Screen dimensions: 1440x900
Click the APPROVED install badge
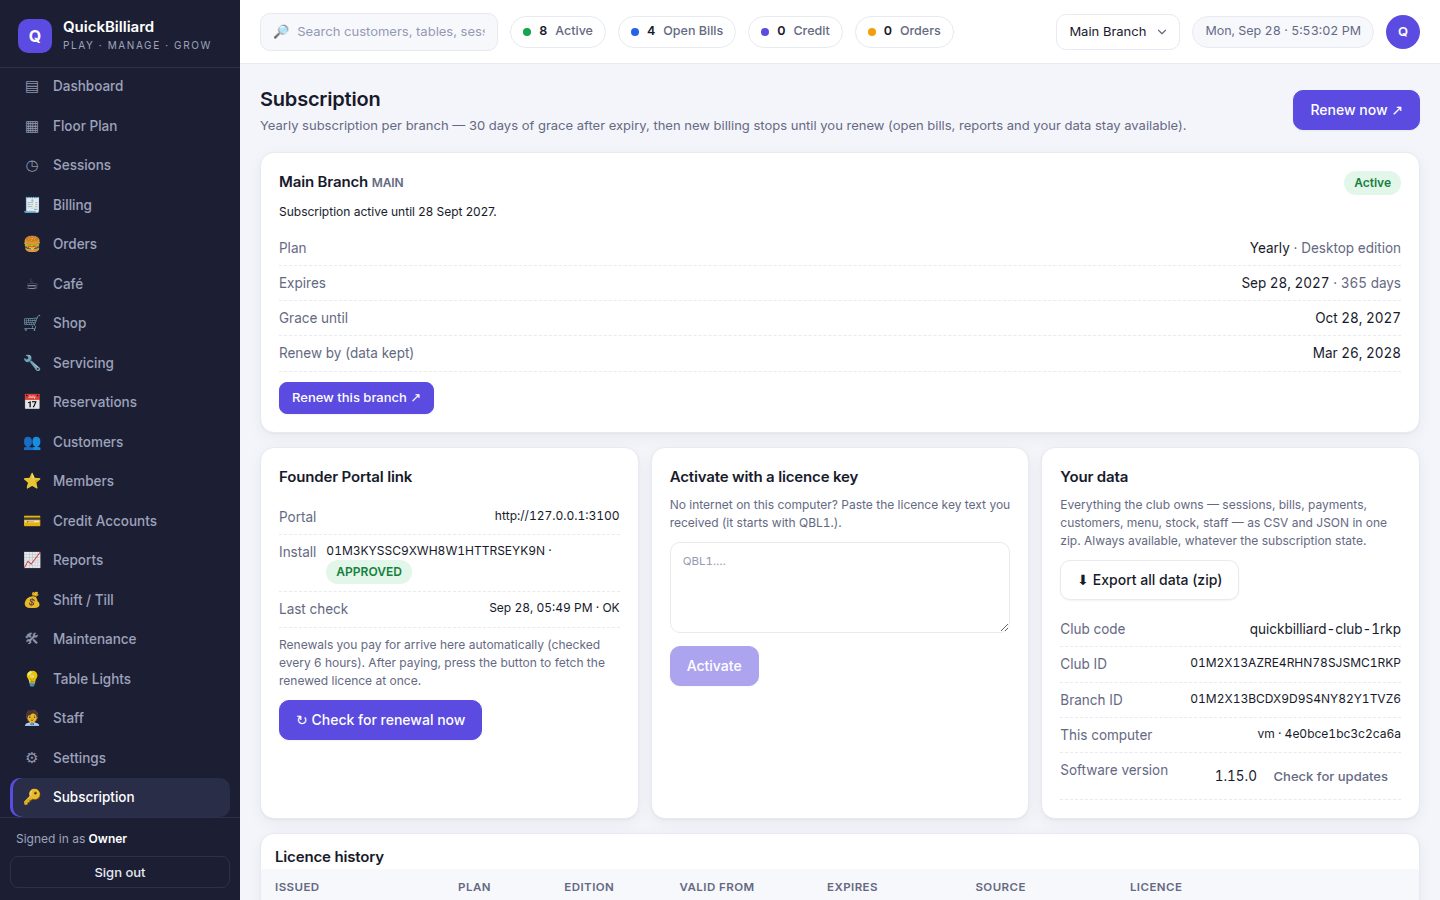pos(369,572)
